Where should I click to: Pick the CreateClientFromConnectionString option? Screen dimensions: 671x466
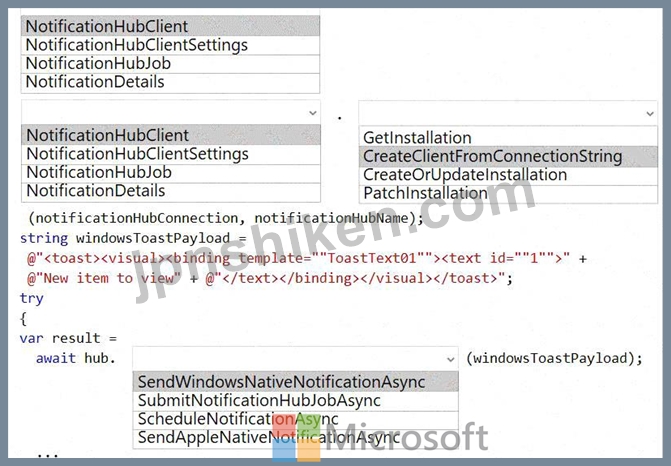pyautogui.click(x=508, y=156)
